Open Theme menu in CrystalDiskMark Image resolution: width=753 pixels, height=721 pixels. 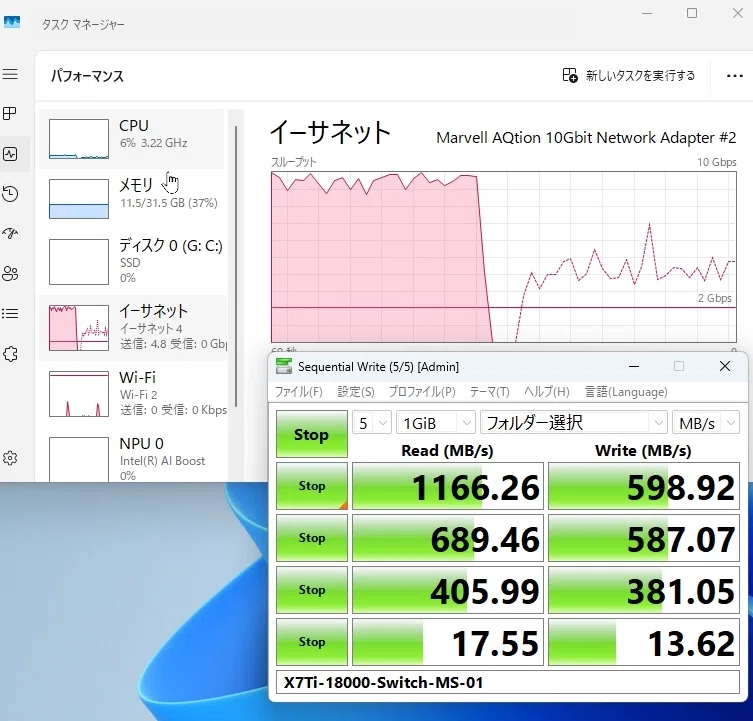click(x=489, y=392)
